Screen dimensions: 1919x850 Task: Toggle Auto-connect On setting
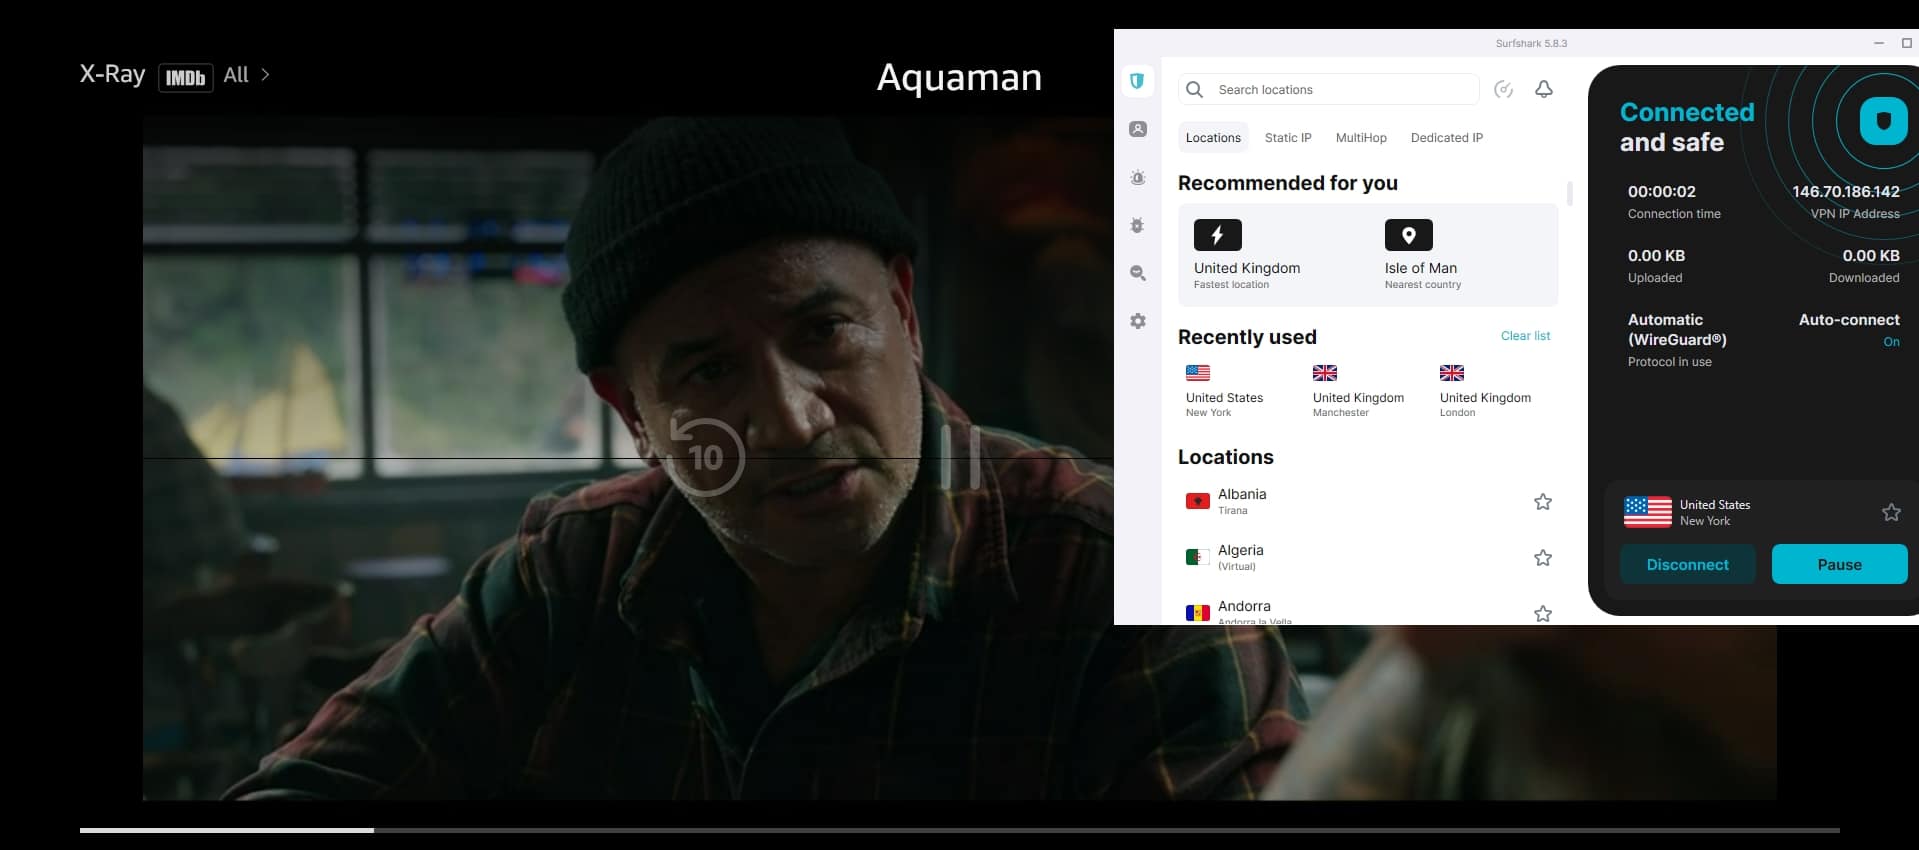tap(1891, 342)
